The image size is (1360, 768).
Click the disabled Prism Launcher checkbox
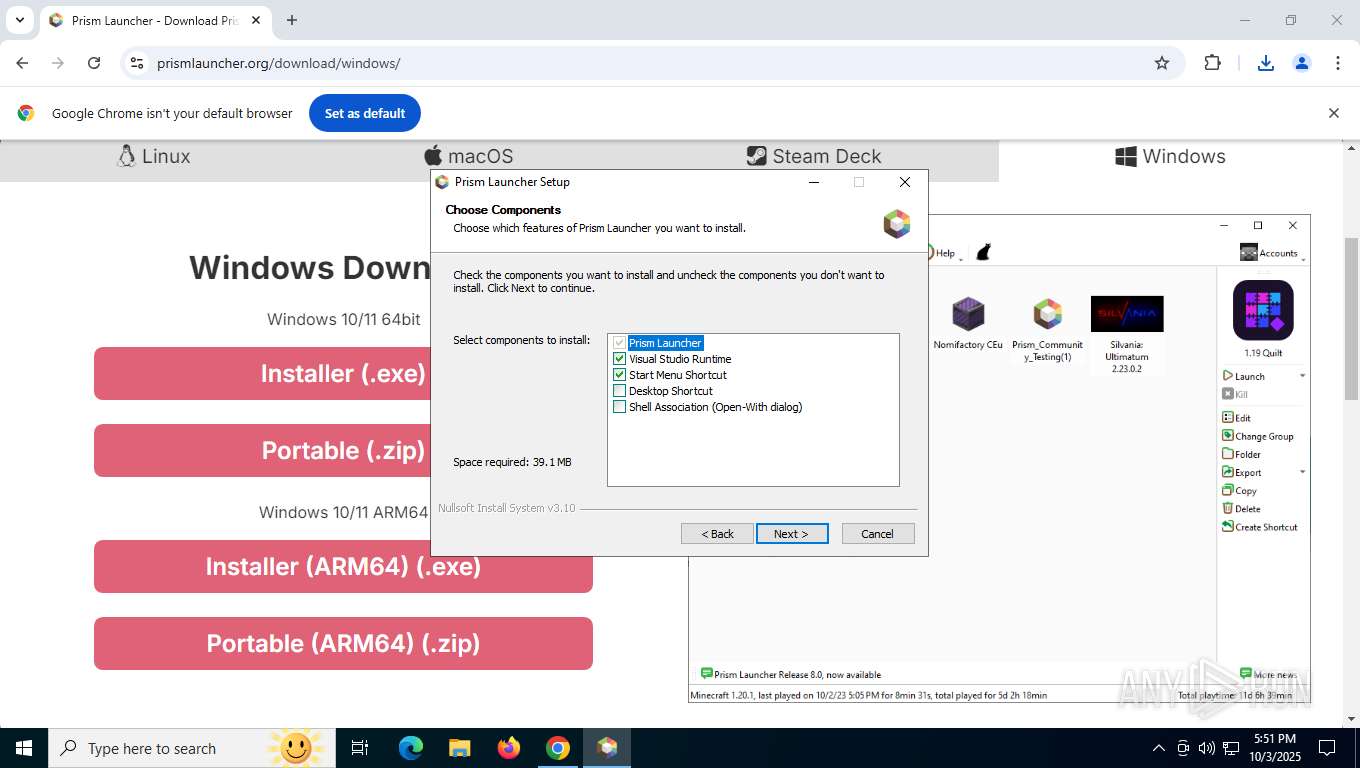coord(619,343)
